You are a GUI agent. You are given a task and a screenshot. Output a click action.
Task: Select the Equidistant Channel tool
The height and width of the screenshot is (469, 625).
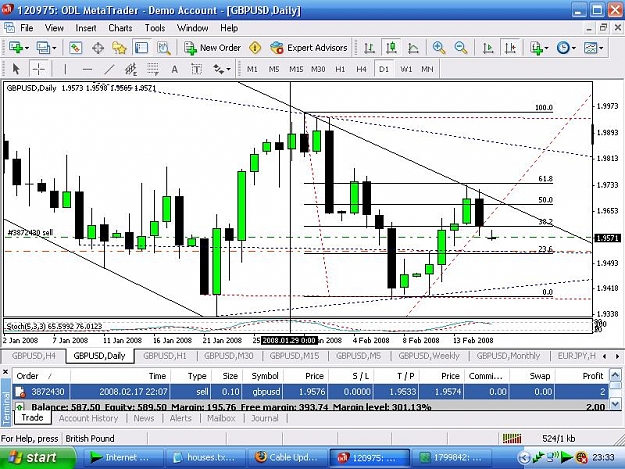[x=131, y=69]
